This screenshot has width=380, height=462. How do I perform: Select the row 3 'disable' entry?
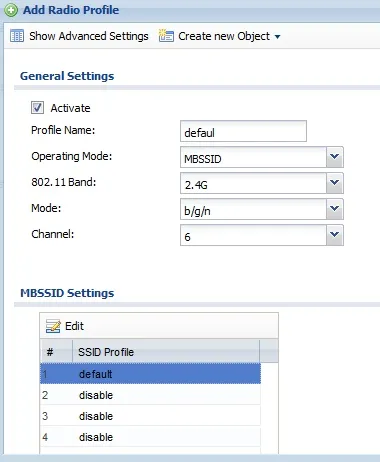pyautogui.click(x=150, y=416)
